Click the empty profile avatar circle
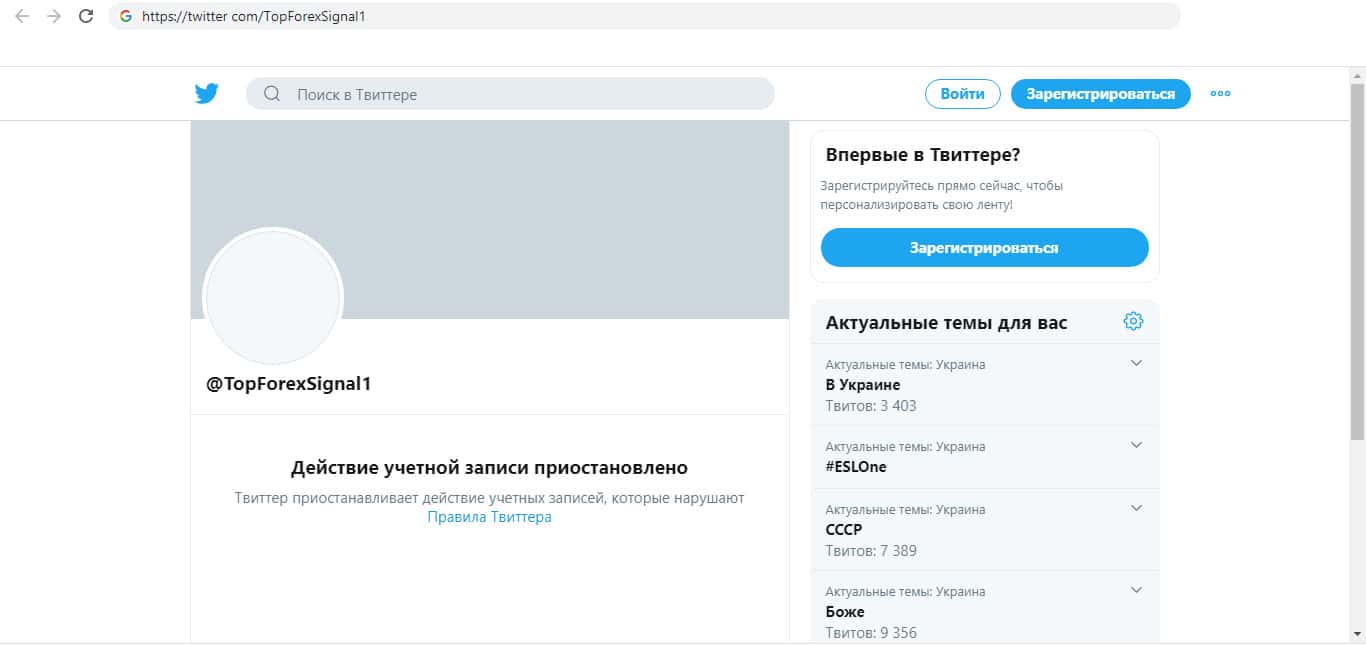Image resolution: width=1366 pixels, height=646 pixels. point(273,298)
